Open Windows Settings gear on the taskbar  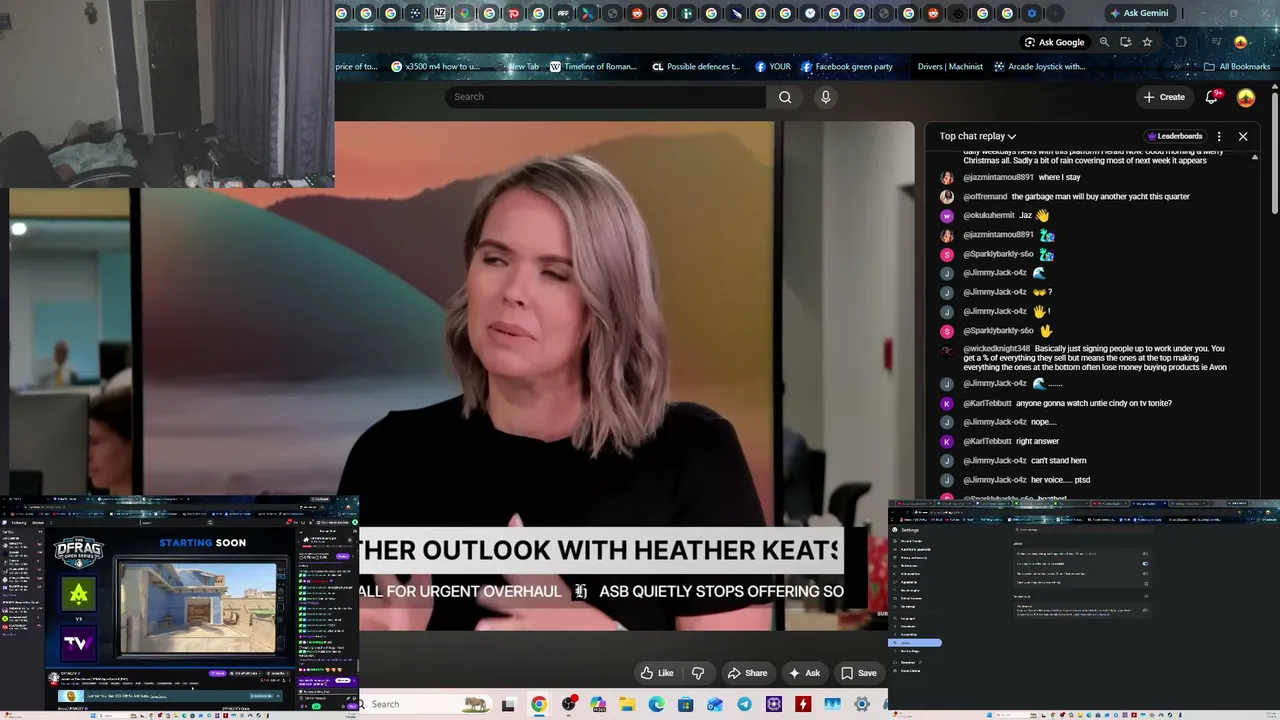coord(861,704)
